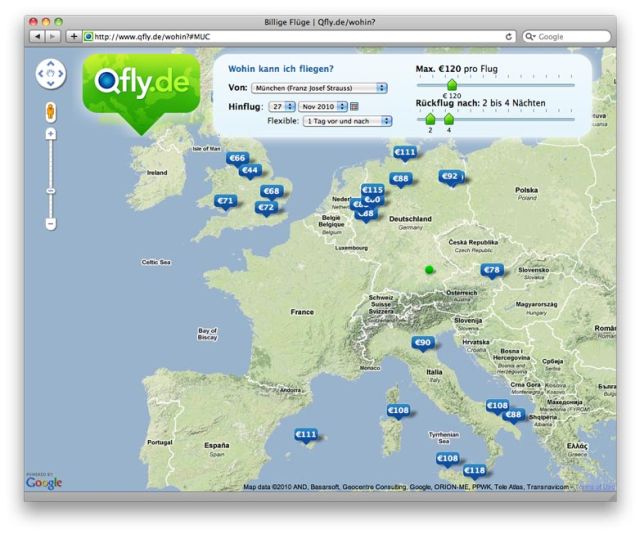Select the €92 flight marker
Image resolution: width=640 pixels, height=534 pixels.
(451, 177)
